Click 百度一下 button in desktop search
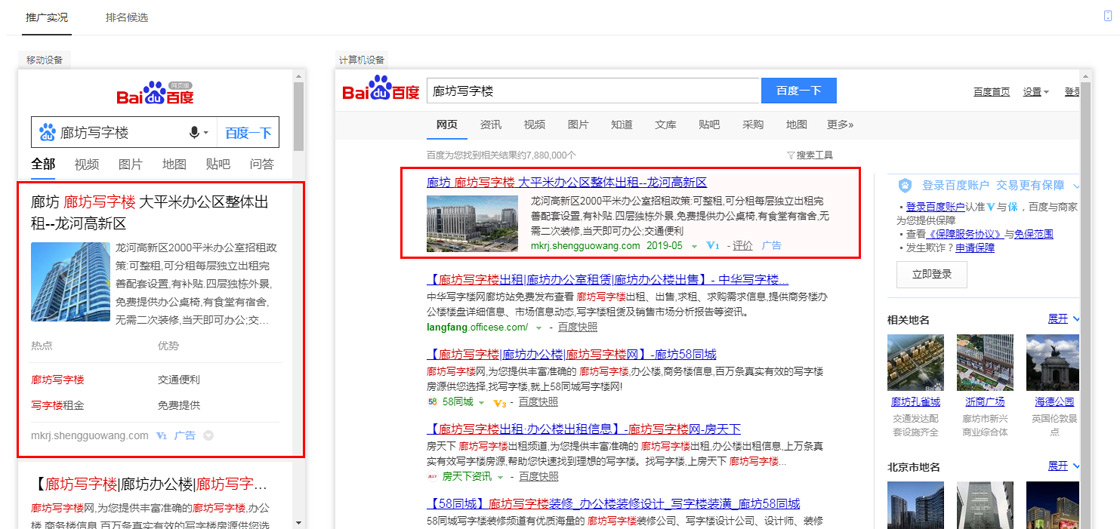 (799, 91)
